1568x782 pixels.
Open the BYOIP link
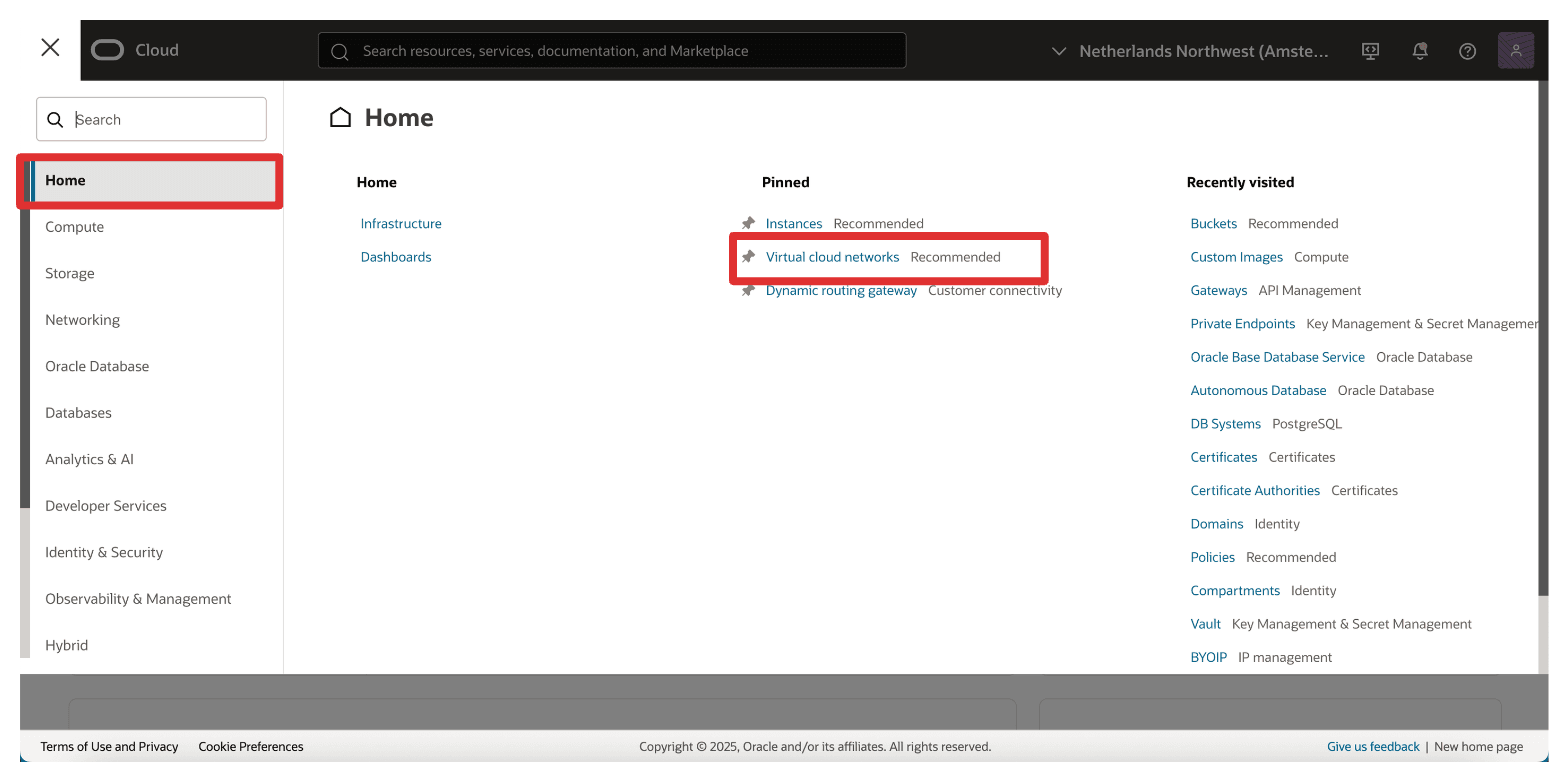click(1208, 657)
